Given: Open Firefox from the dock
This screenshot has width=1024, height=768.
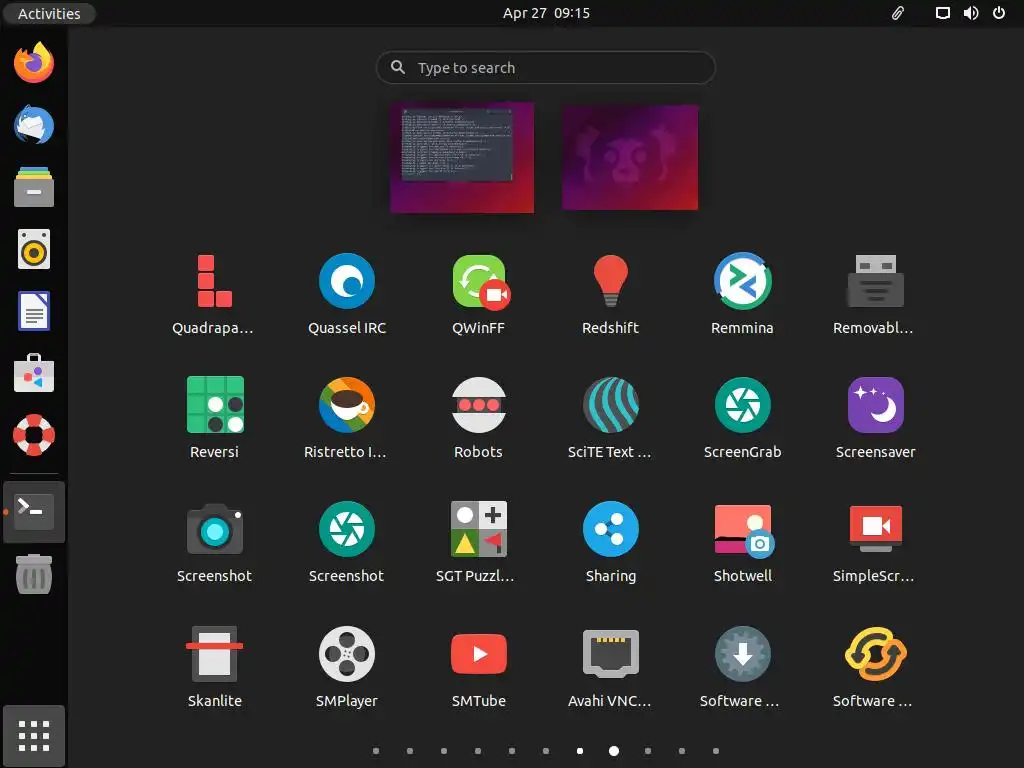Looking at the screenshot, I should [34, 63].
